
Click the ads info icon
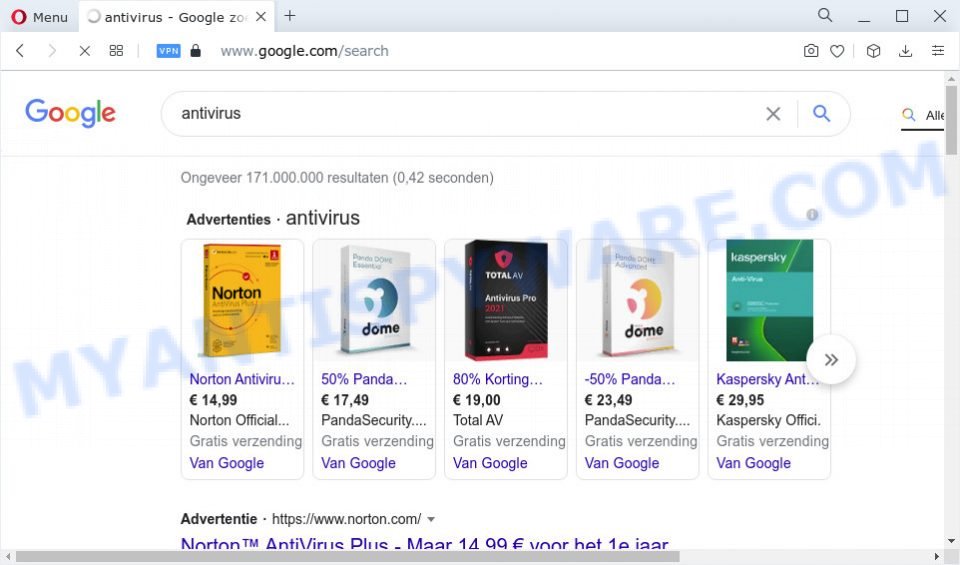click(812, 215)
